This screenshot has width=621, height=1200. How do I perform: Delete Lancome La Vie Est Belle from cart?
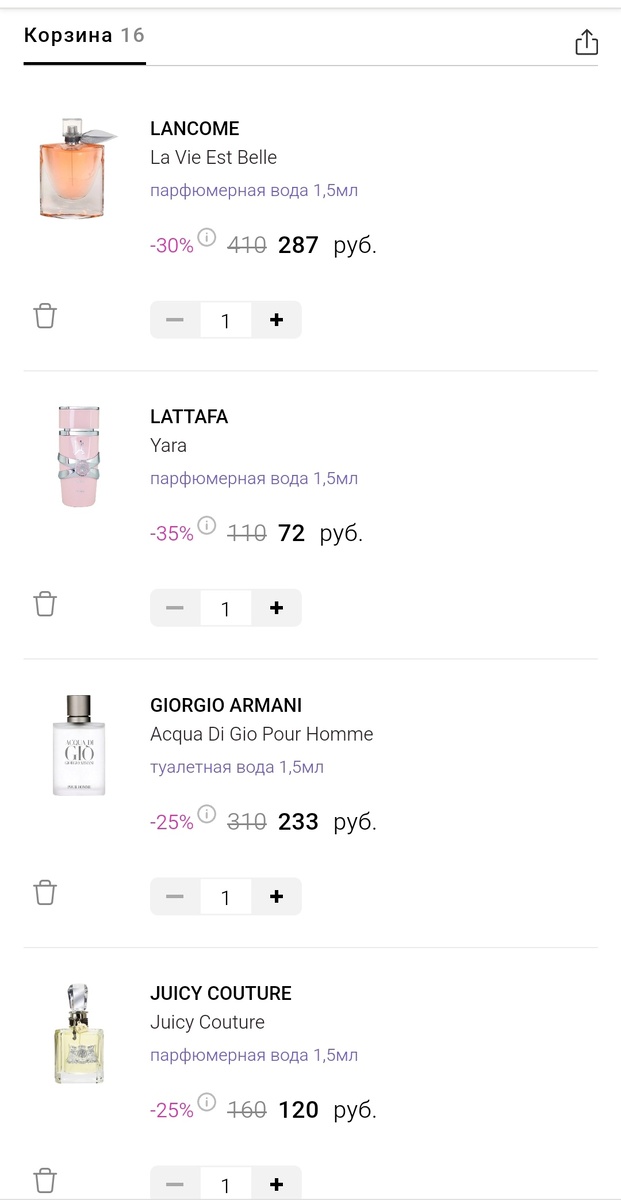[x=45, y=316]
